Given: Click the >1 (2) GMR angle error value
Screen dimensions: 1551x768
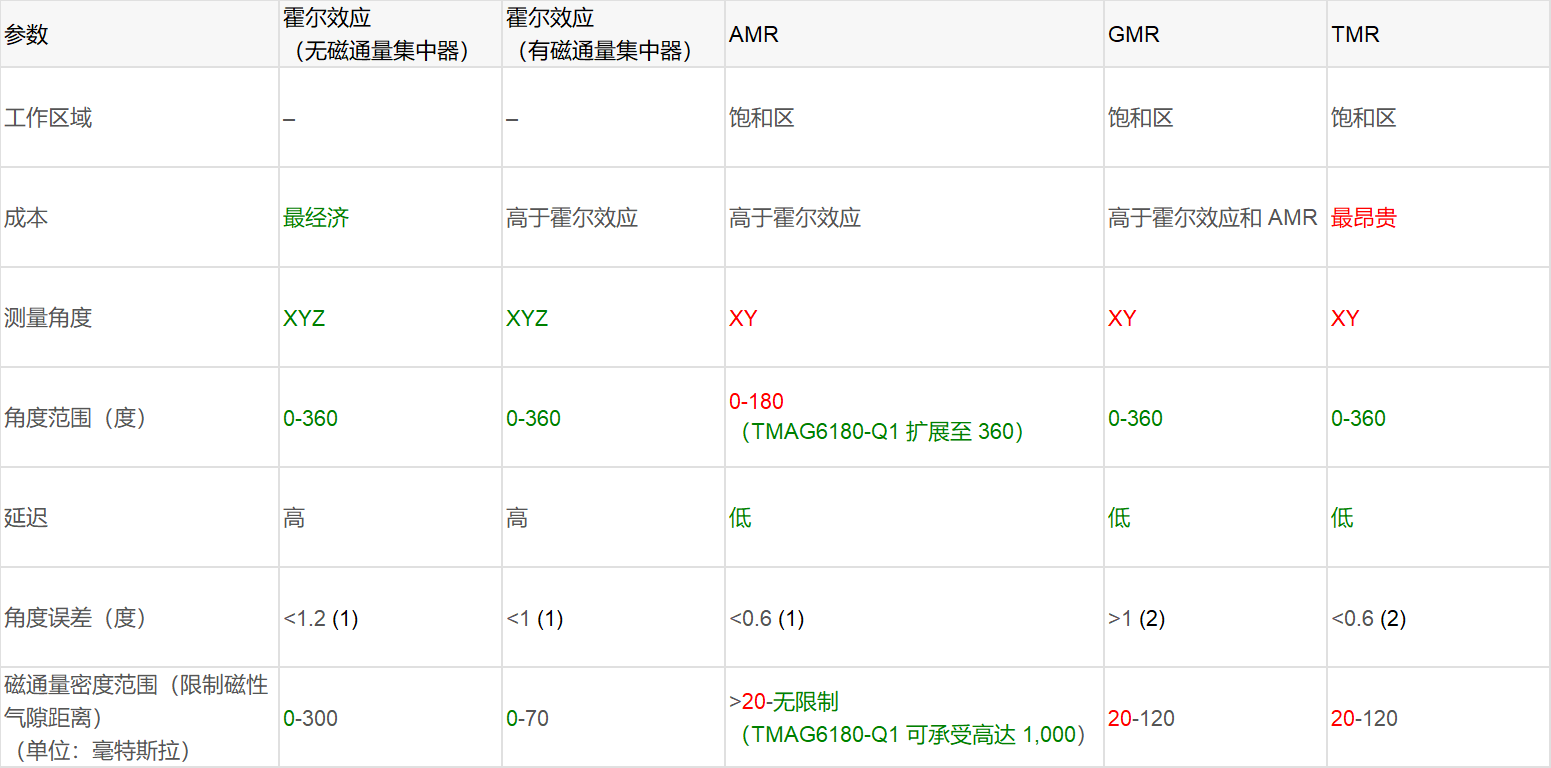Looking at the screenshot, I should tap(1136, 619).
